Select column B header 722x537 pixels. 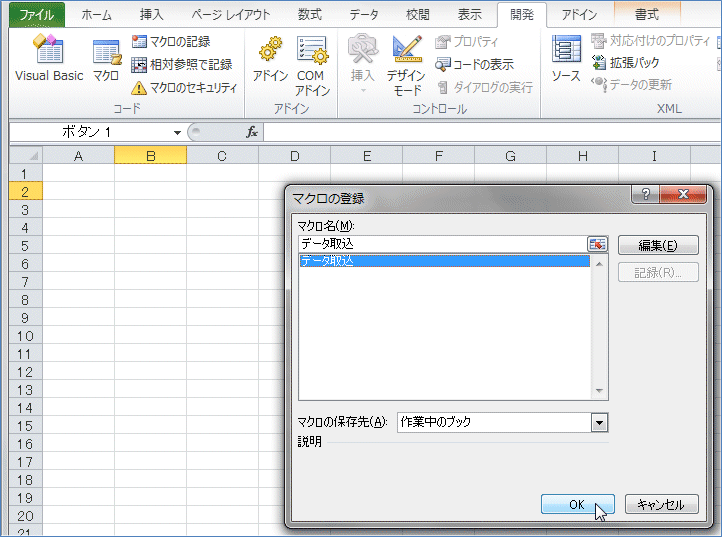(x=151, y=156)
